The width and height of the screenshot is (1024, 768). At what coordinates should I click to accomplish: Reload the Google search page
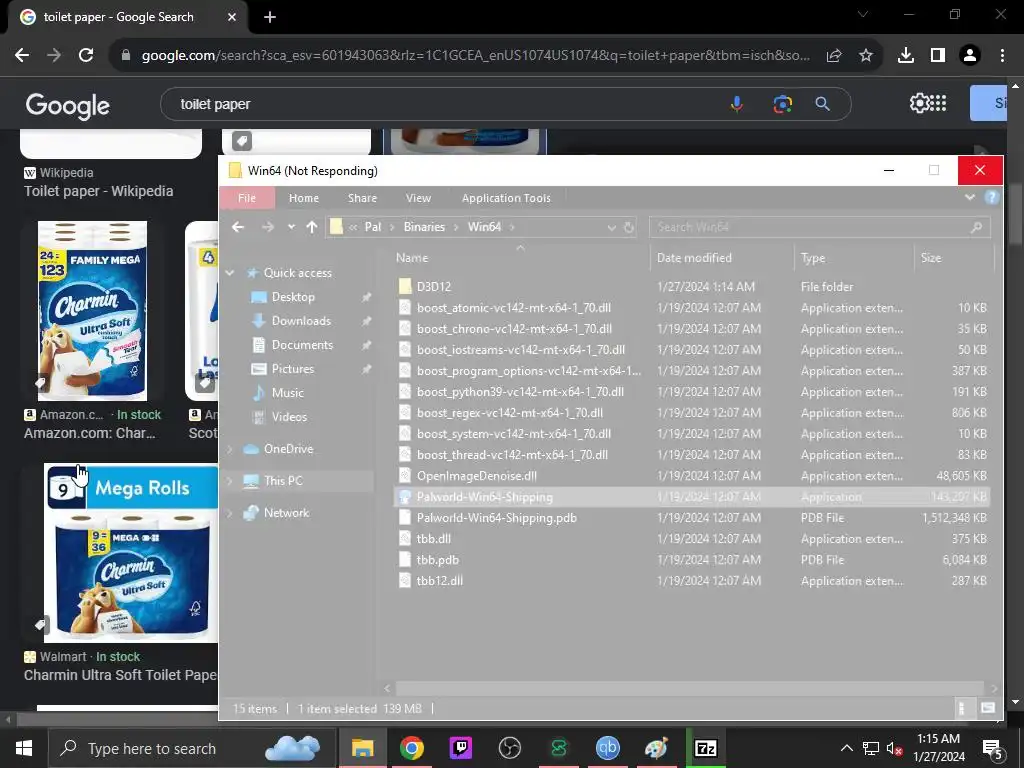coord(86,56)
